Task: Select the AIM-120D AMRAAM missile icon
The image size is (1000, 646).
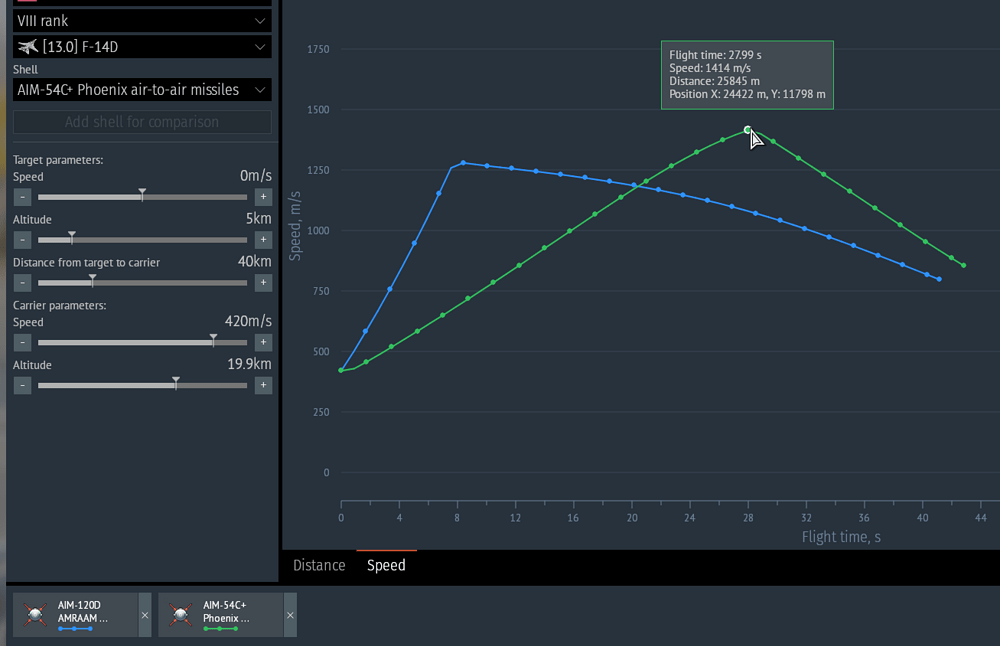Action: 35,615
